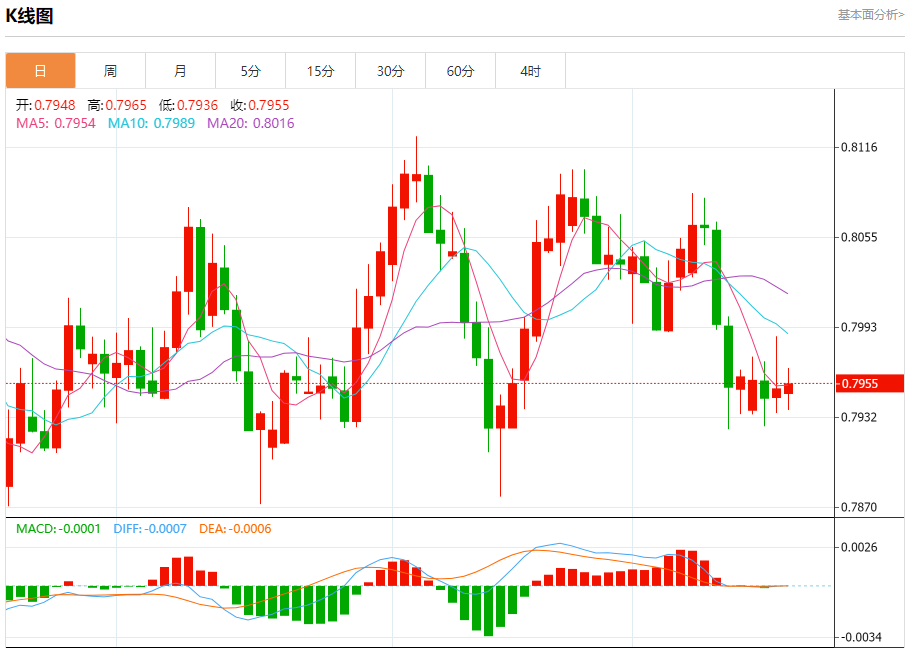Select the 日 daily chart tab
The width and height of the screenshot is (908, 648).
[40, 71]
